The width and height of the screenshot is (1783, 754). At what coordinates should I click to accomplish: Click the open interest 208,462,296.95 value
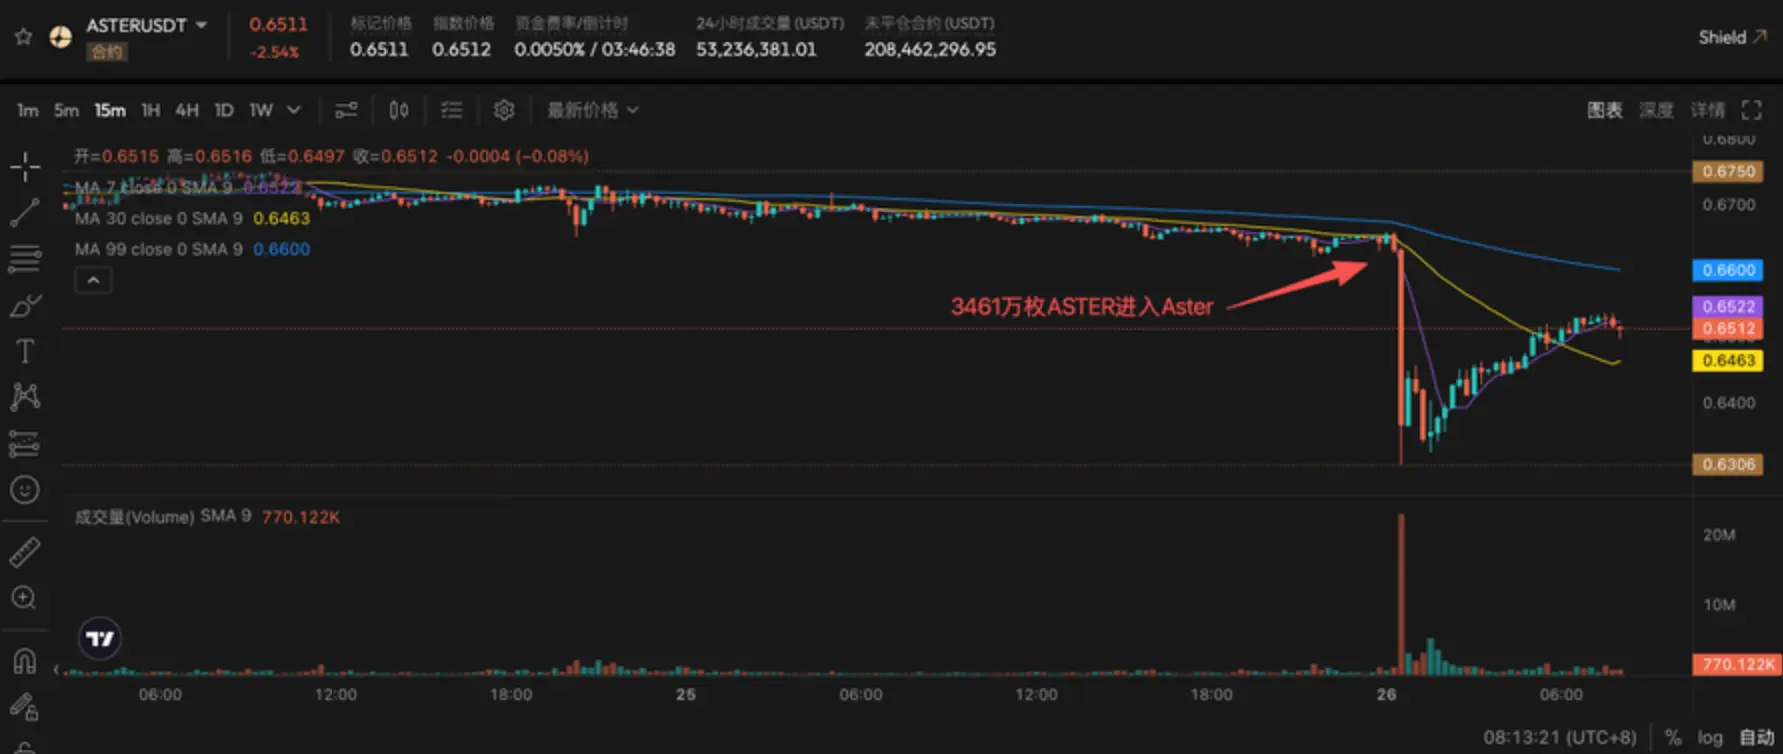(930, 49)
